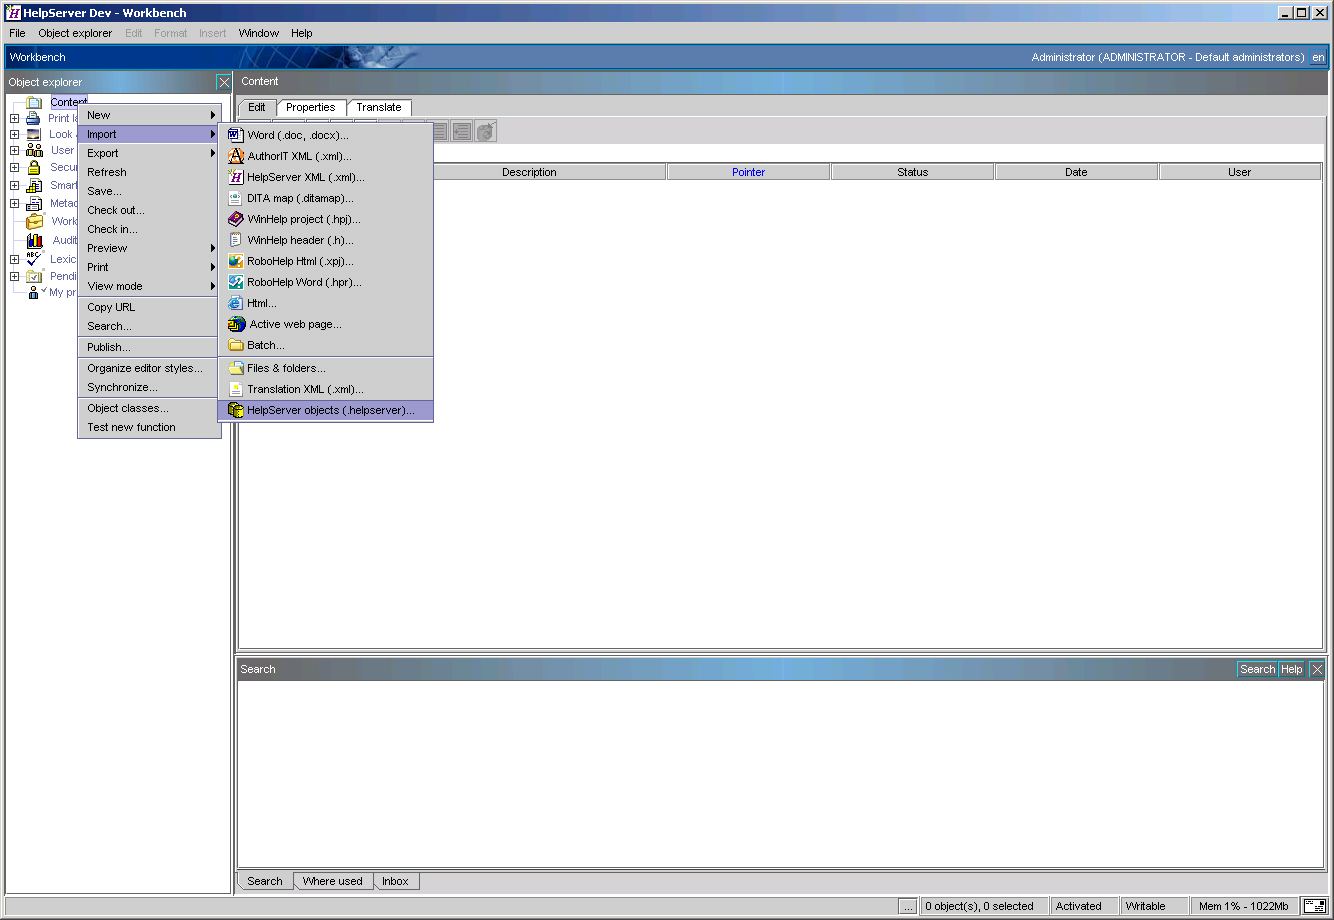Screen dimensions: 1334x920
Task: Choose Check out... menu entry
Action: (x=149, y=210)
